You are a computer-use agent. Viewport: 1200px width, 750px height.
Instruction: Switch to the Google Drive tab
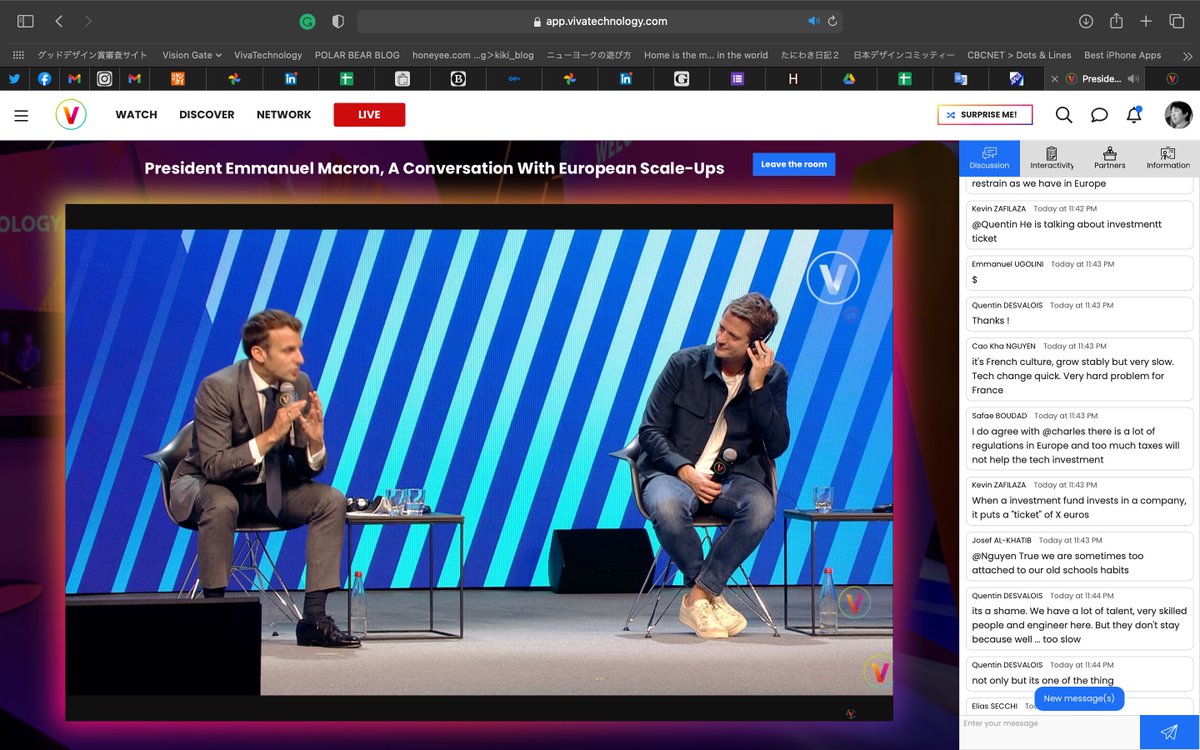tap(848, 78)
